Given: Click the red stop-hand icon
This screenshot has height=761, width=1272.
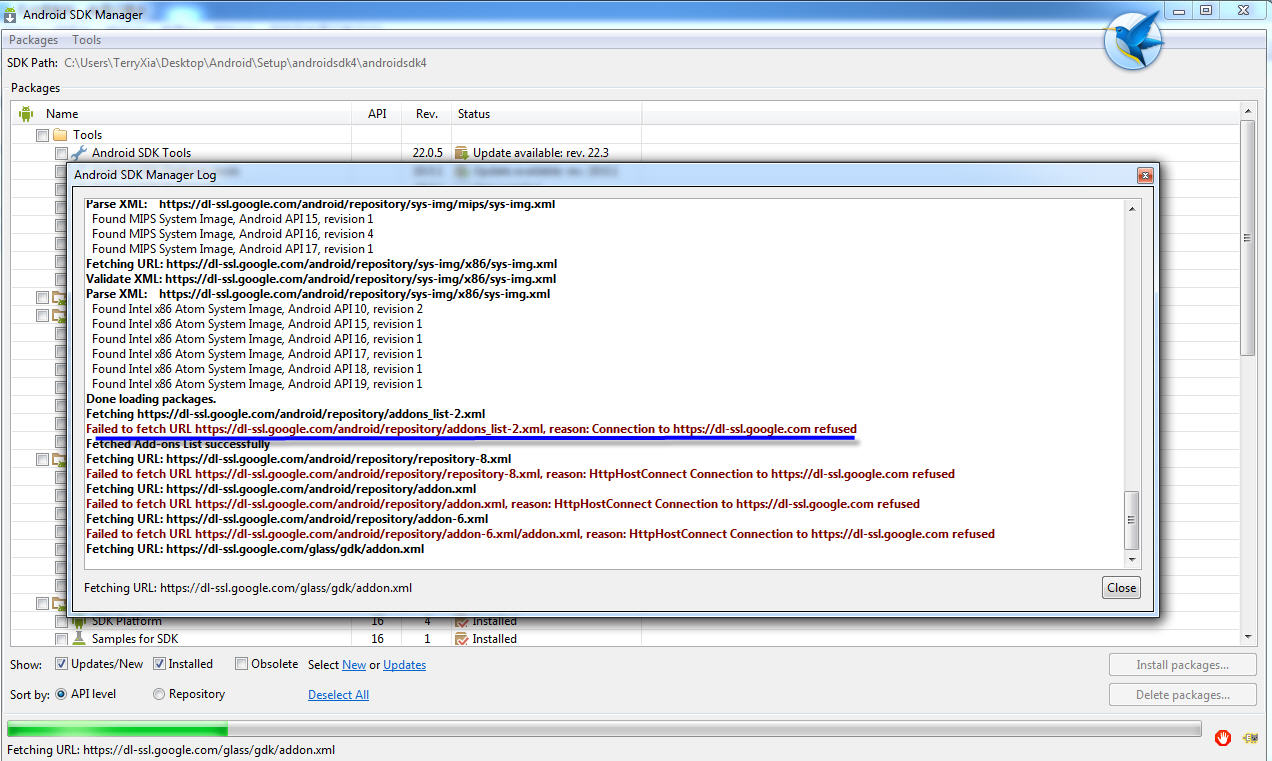Looking at the screenshot, I should (x=1222, y=738).
